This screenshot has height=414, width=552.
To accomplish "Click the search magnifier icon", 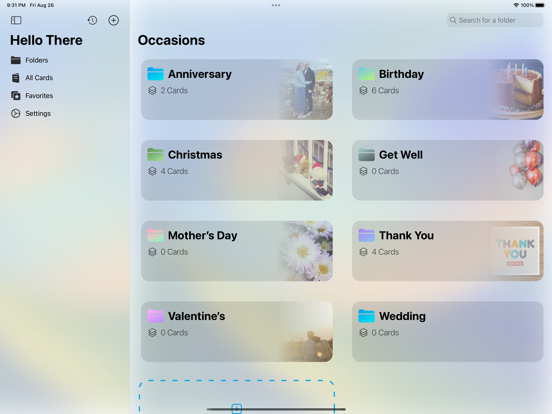I will 453,20.
